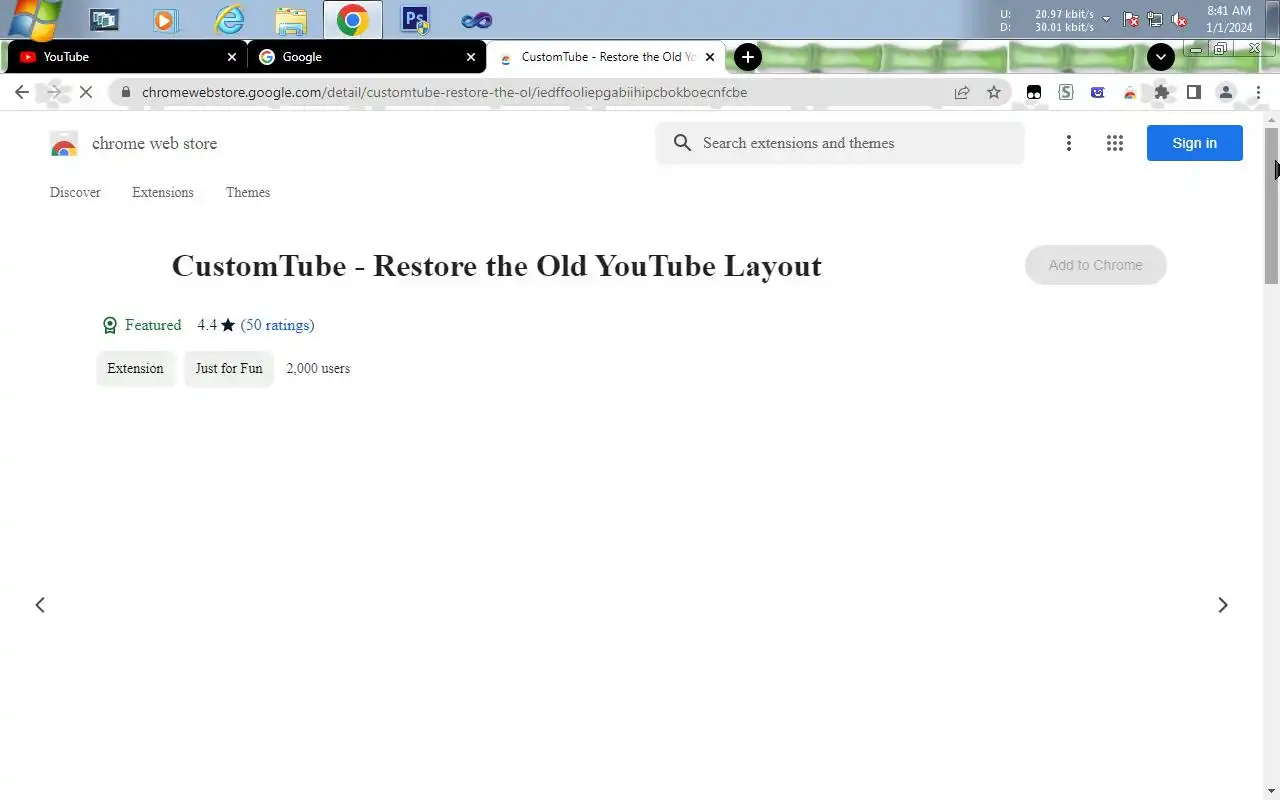Click the Just for Fun chip
Screen dimensions: 1280x800
tap(229, 368)
